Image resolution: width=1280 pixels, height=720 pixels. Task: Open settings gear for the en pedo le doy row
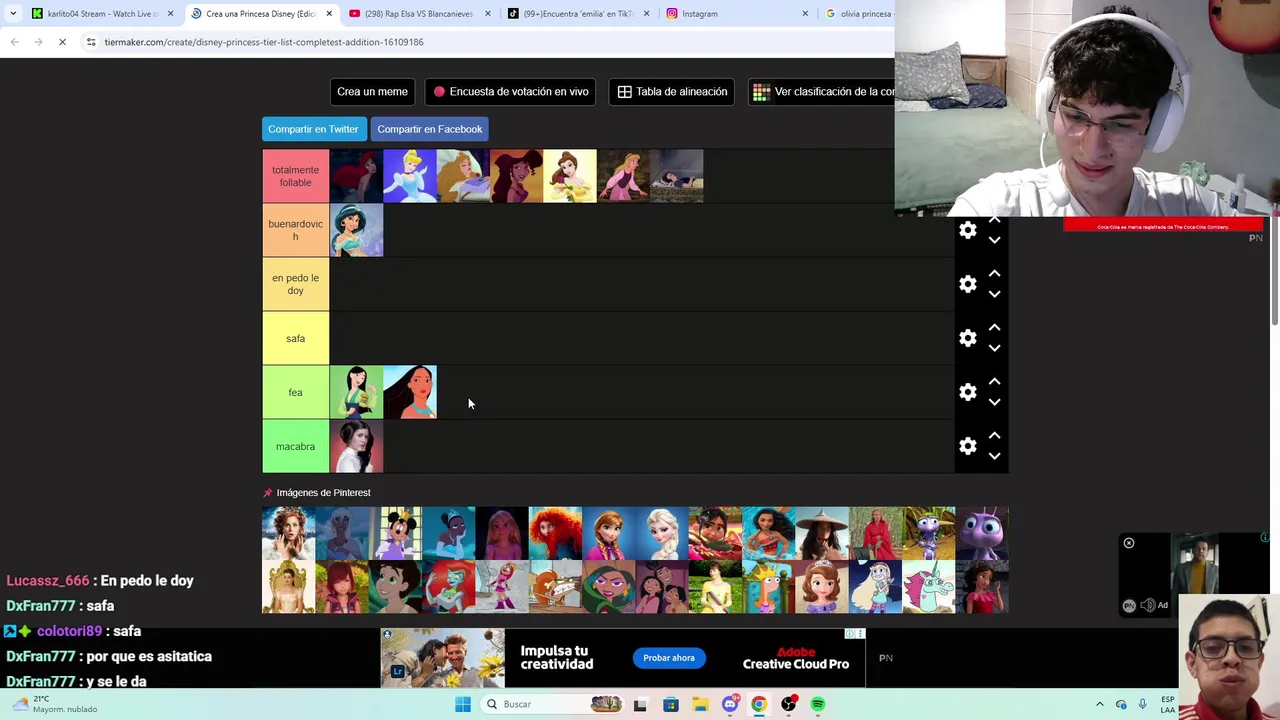[967, 284]
